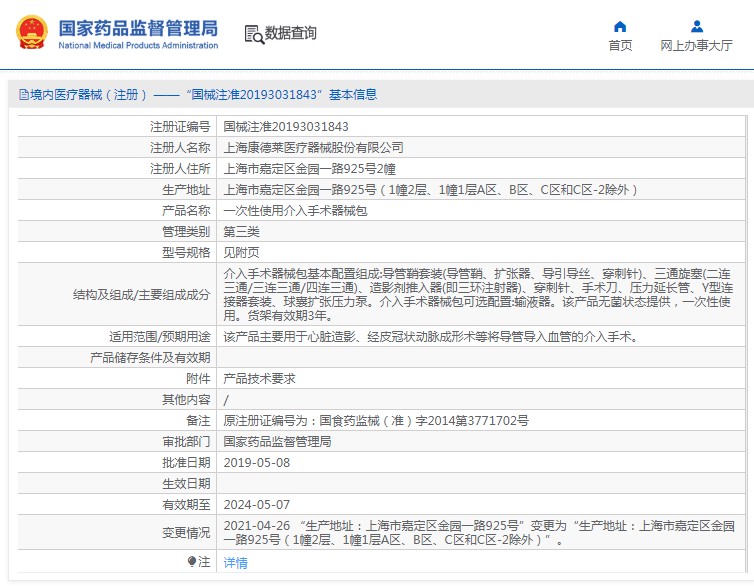Click the 有效期至 row label
This screenshot has height=588, width=754.
(x=186, y=505)
